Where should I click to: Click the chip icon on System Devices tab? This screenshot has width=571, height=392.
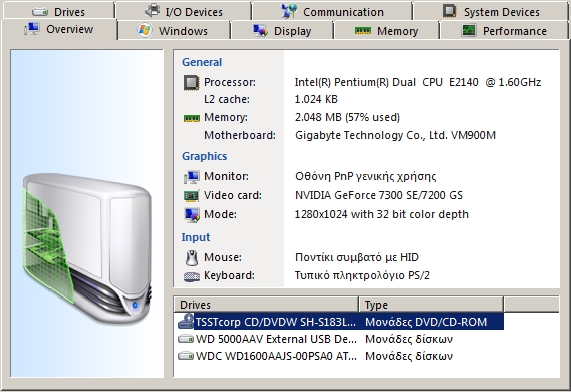450,11
